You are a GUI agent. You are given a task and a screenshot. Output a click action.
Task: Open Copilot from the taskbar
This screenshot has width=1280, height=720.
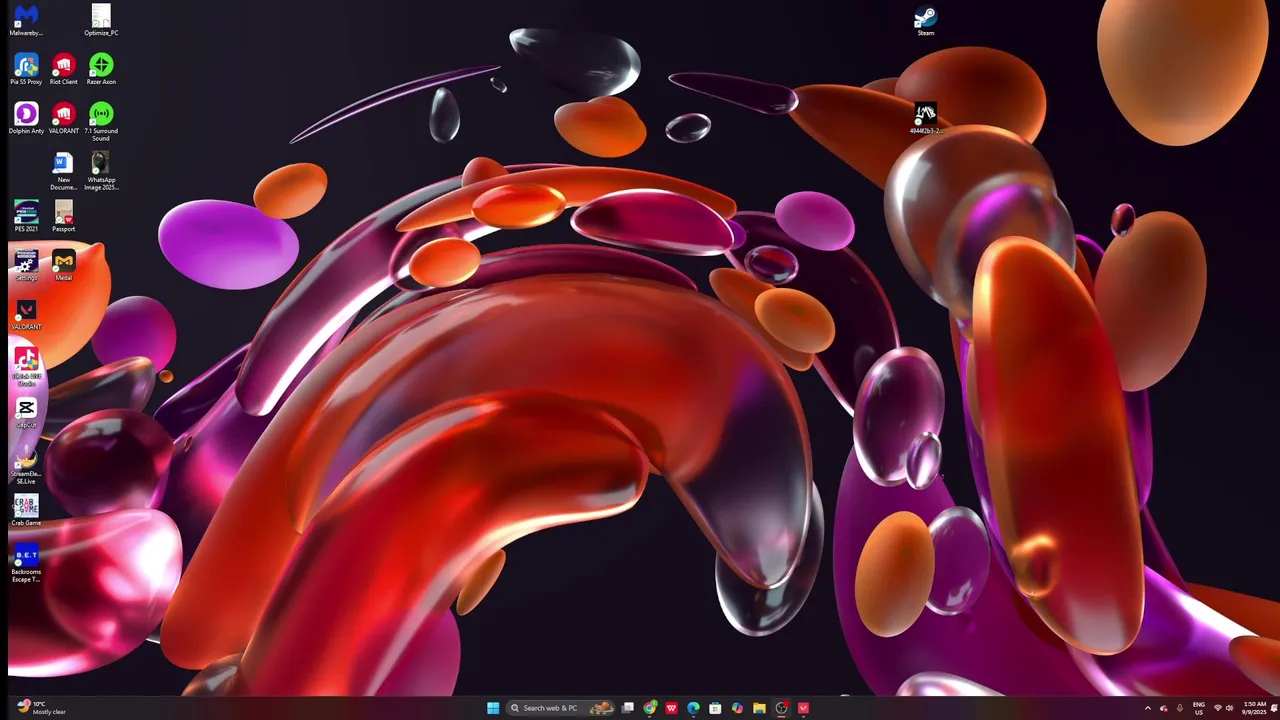(737, 708)
